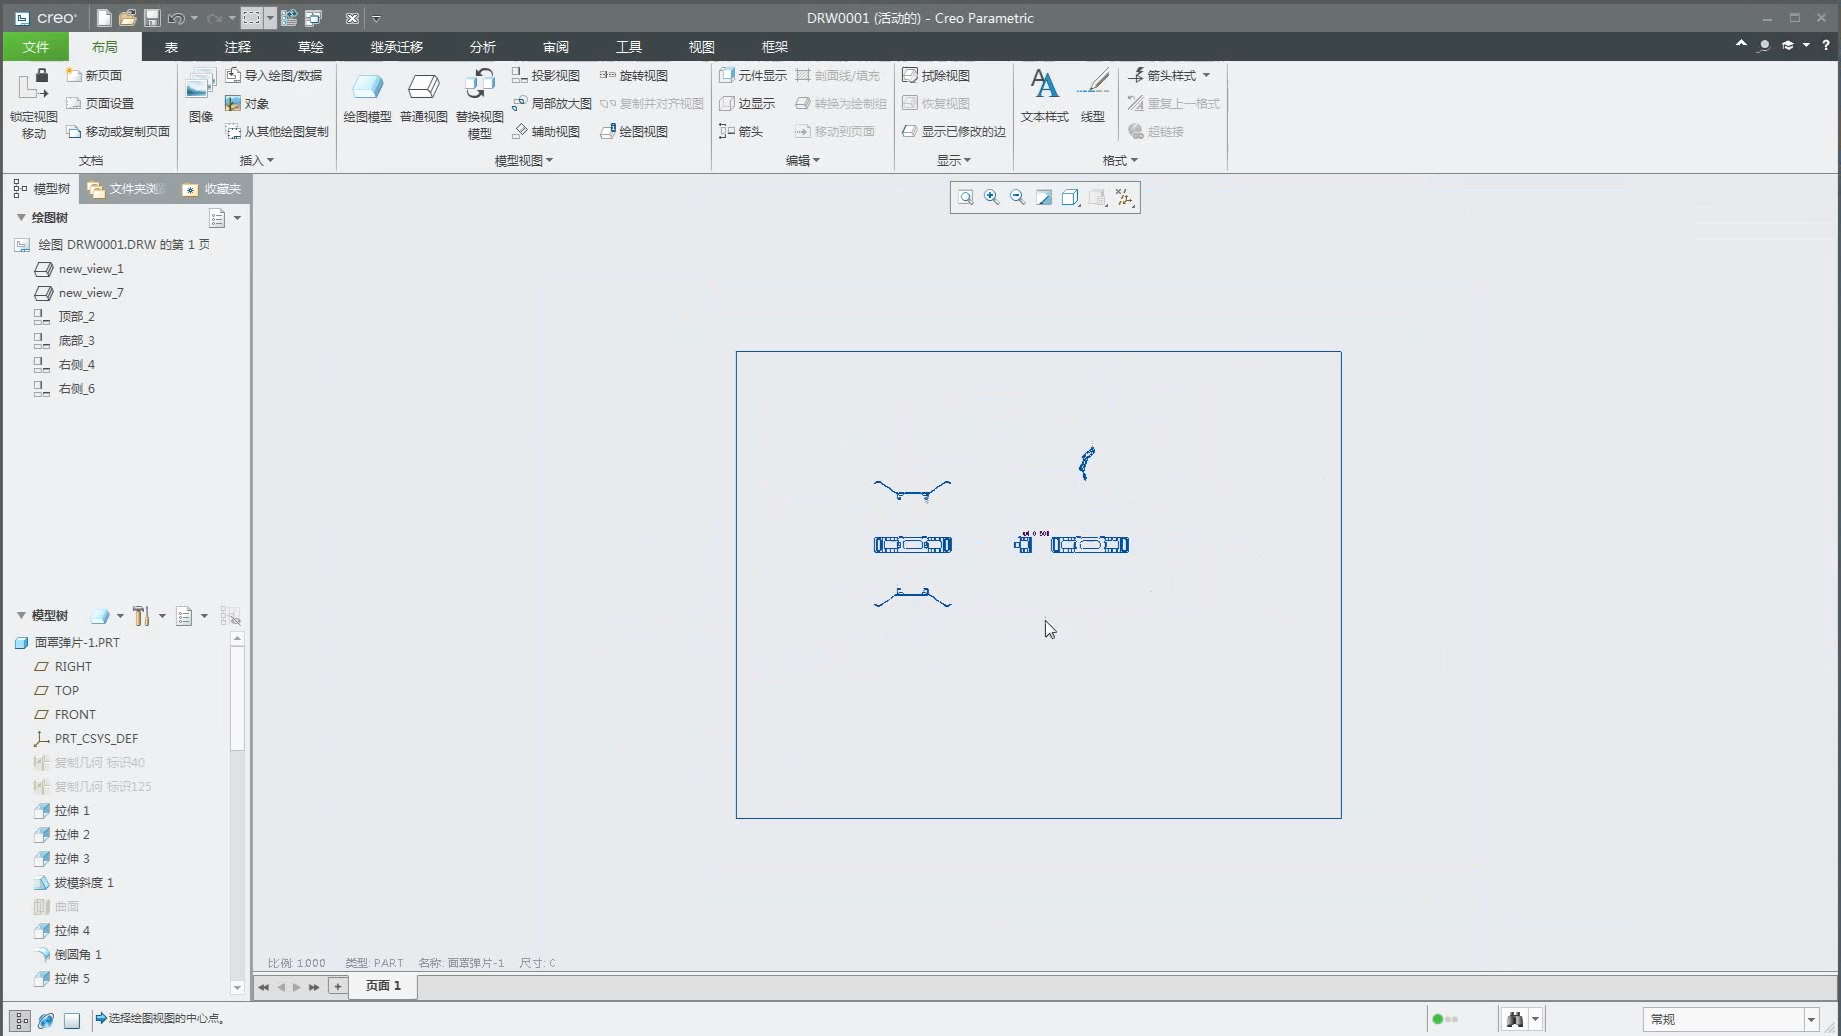Viewport: 1841px width, 1036px height.
Task: Toggle 边显示 in edit group
Action: [747, 104]
